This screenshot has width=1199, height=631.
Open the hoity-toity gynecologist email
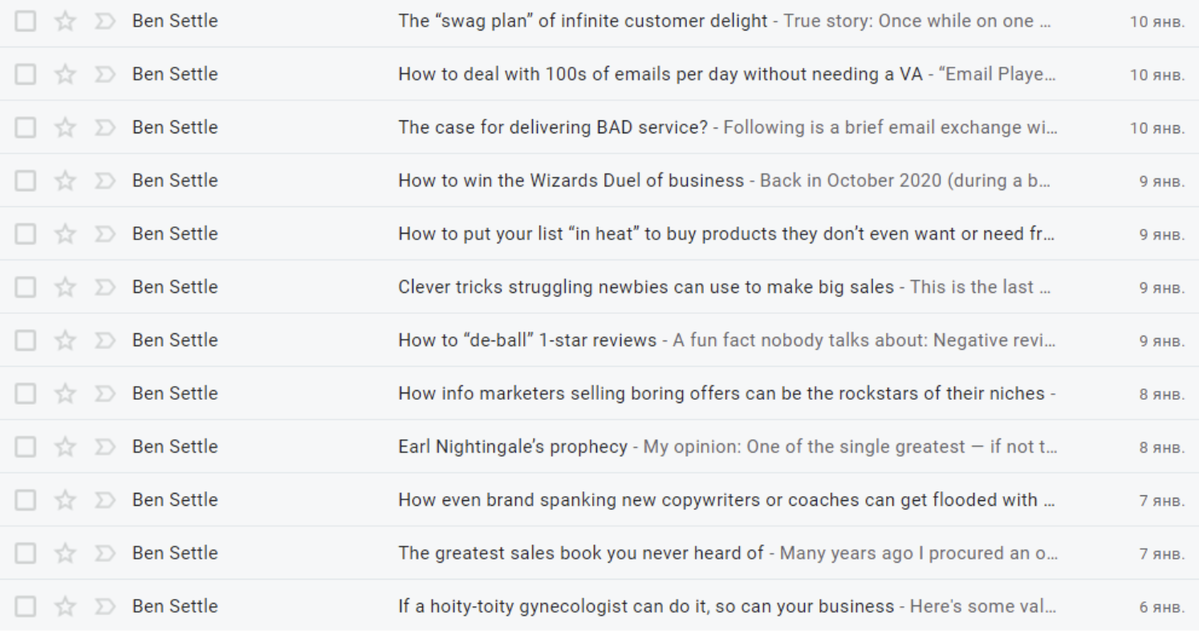tap(645, 606)
